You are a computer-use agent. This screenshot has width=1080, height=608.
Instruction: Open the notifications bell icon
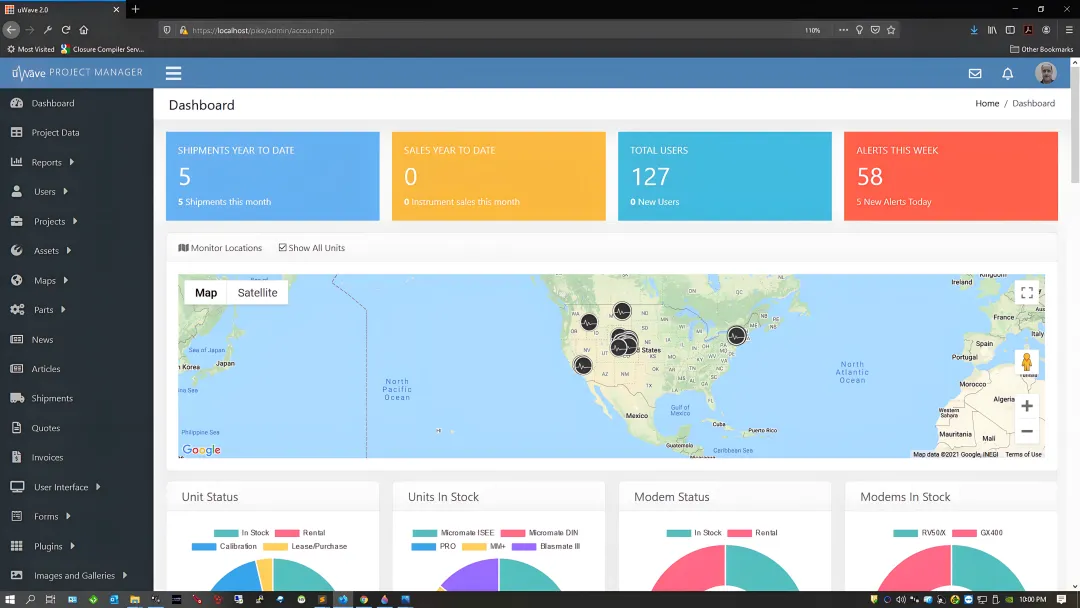pos(1008,73)
